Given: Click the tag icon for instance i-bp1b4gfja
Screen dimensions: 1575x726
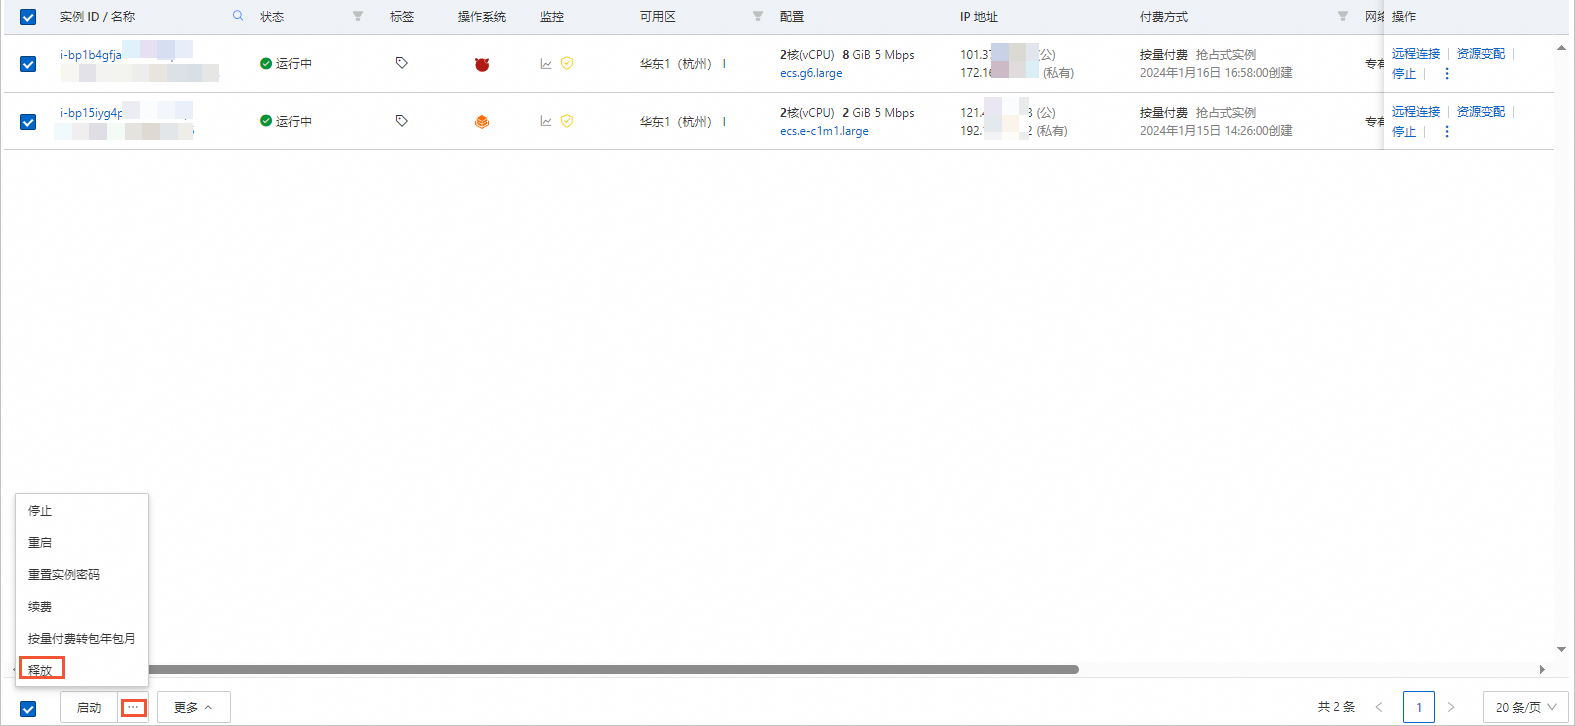Looking at the screenshot, I should [x=402, y=63].
